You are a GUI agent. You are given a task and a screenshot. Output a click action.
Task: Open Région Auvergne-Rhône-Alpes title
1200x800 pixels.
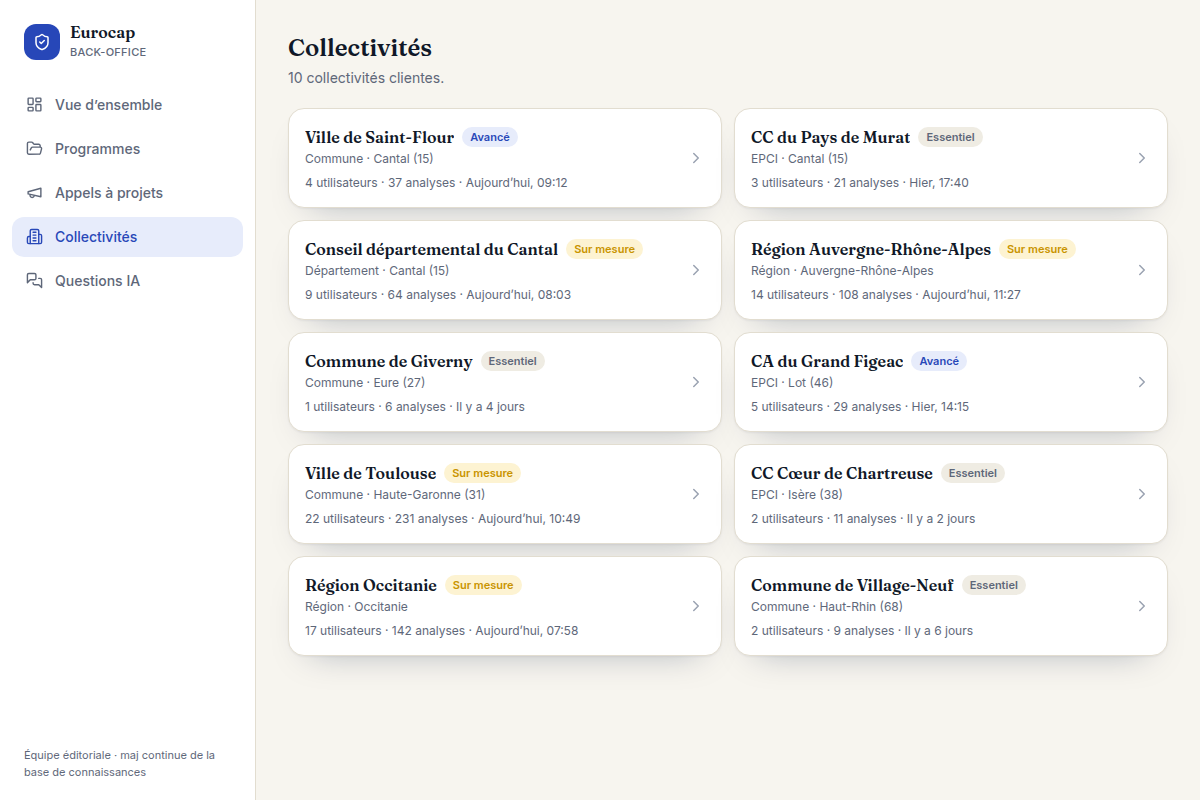click(871, 249)
